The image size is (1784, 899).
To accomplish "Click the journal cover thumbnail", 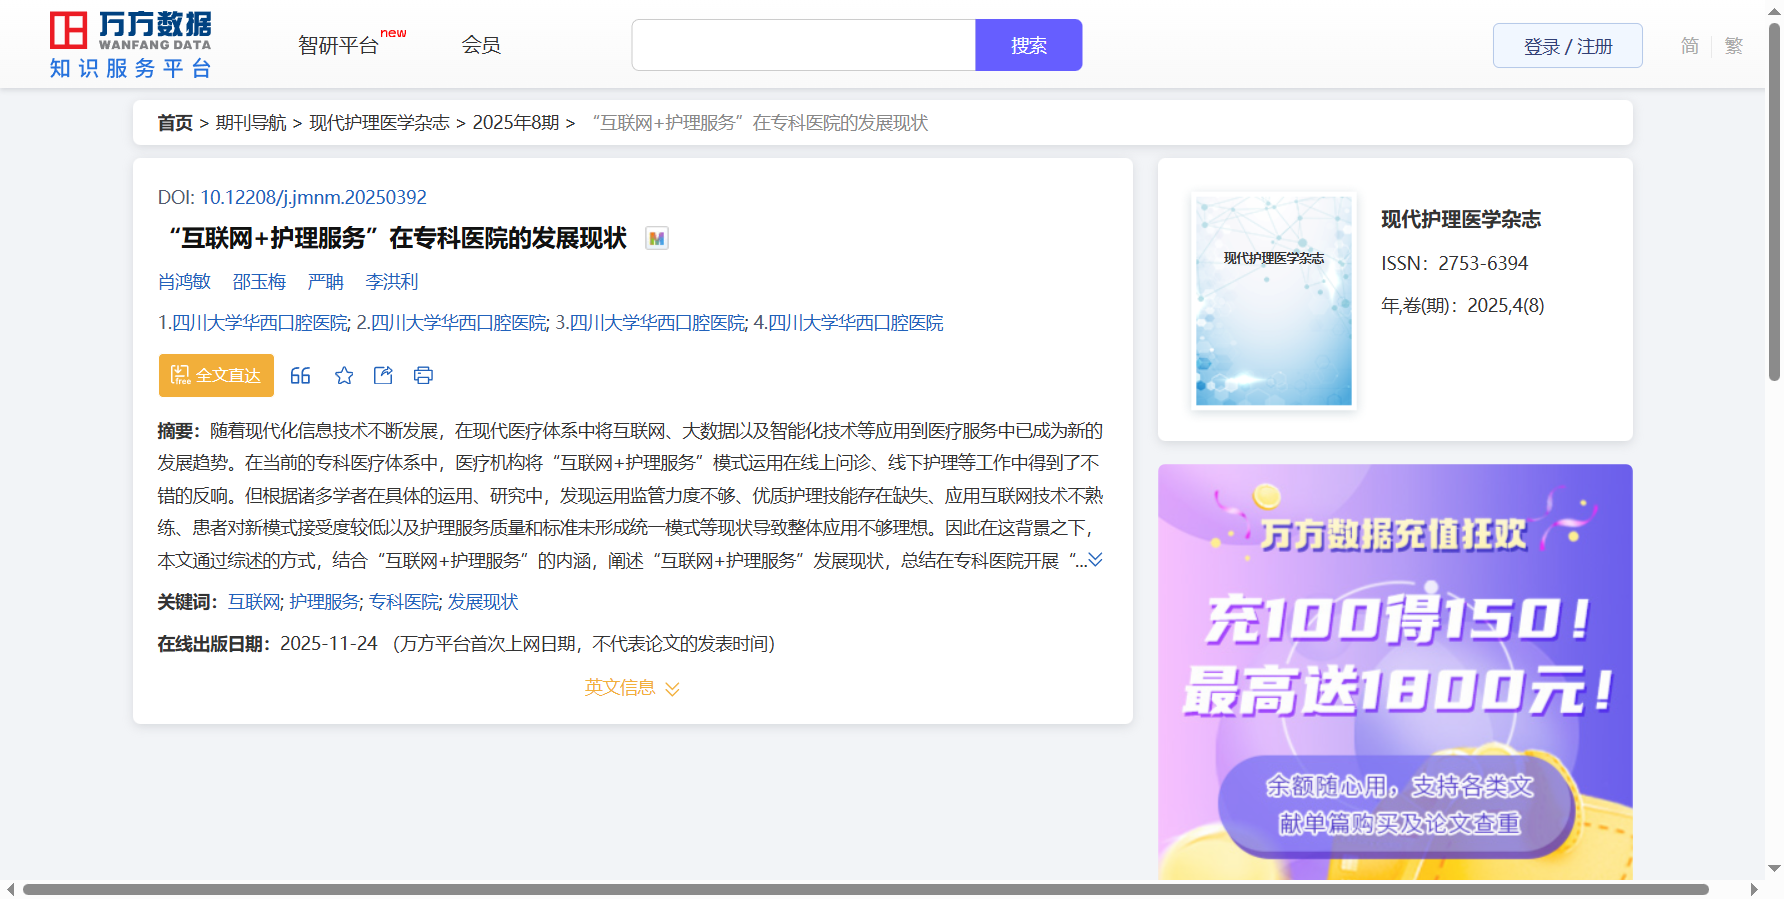I will 1273,300.
